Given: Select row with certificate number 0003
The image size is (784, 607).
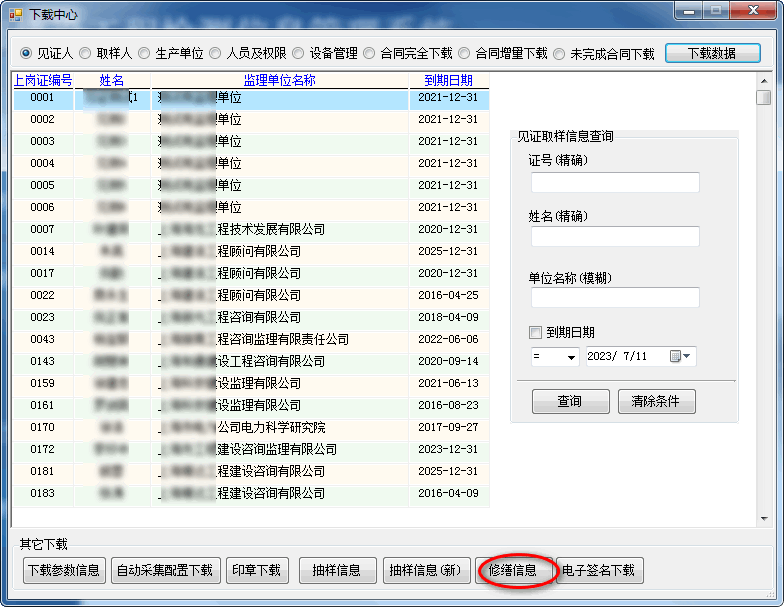Looking at the screenshot, I should tap(251, 142).
